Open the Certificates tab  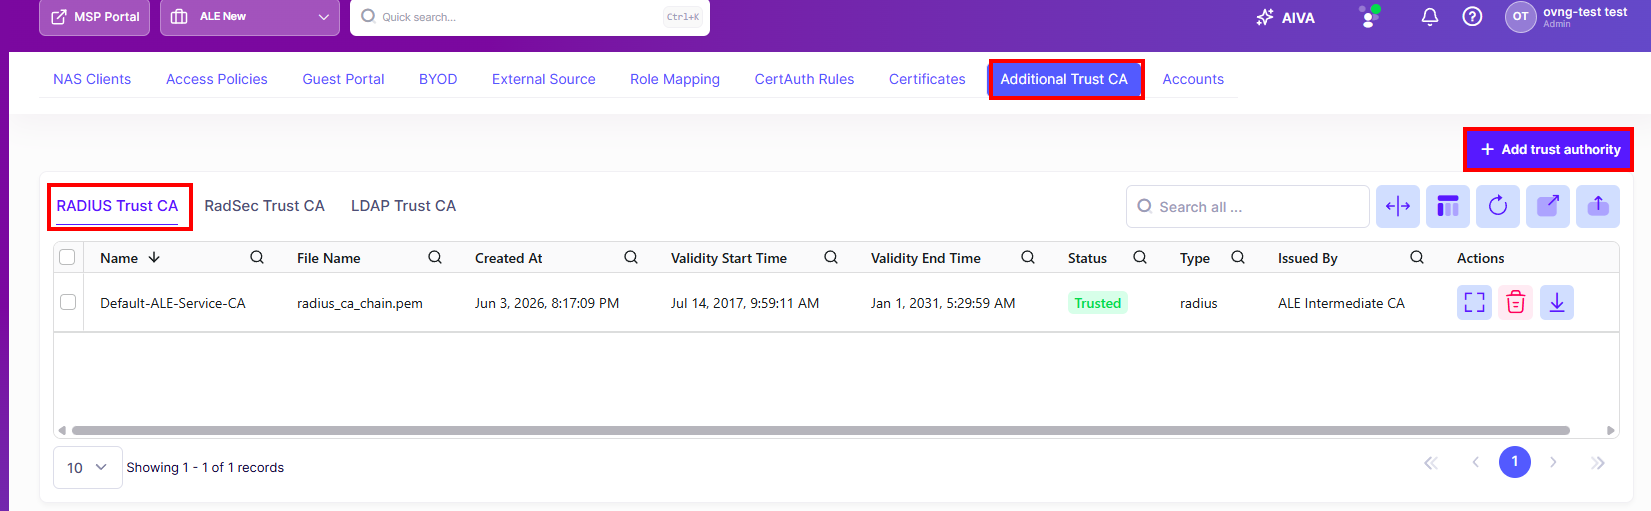pyautogui.click(x=927, y=79)
